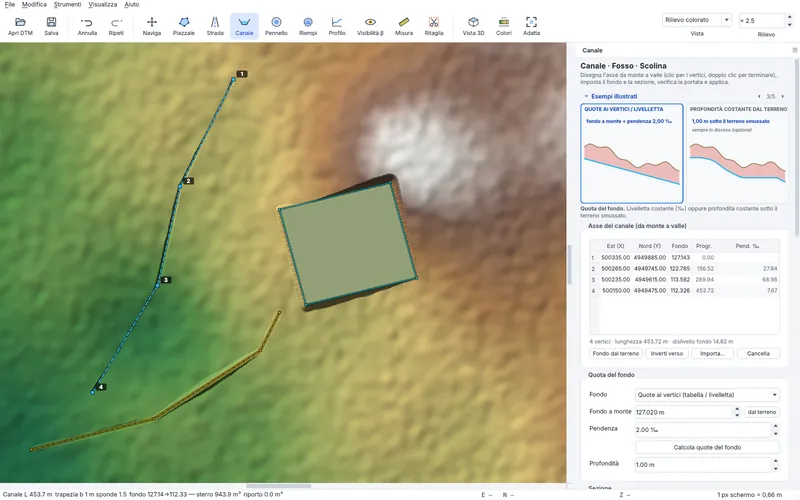Screen dimensions: 800x500
Task: Decrease the Pendenza value
Action: 776,433
